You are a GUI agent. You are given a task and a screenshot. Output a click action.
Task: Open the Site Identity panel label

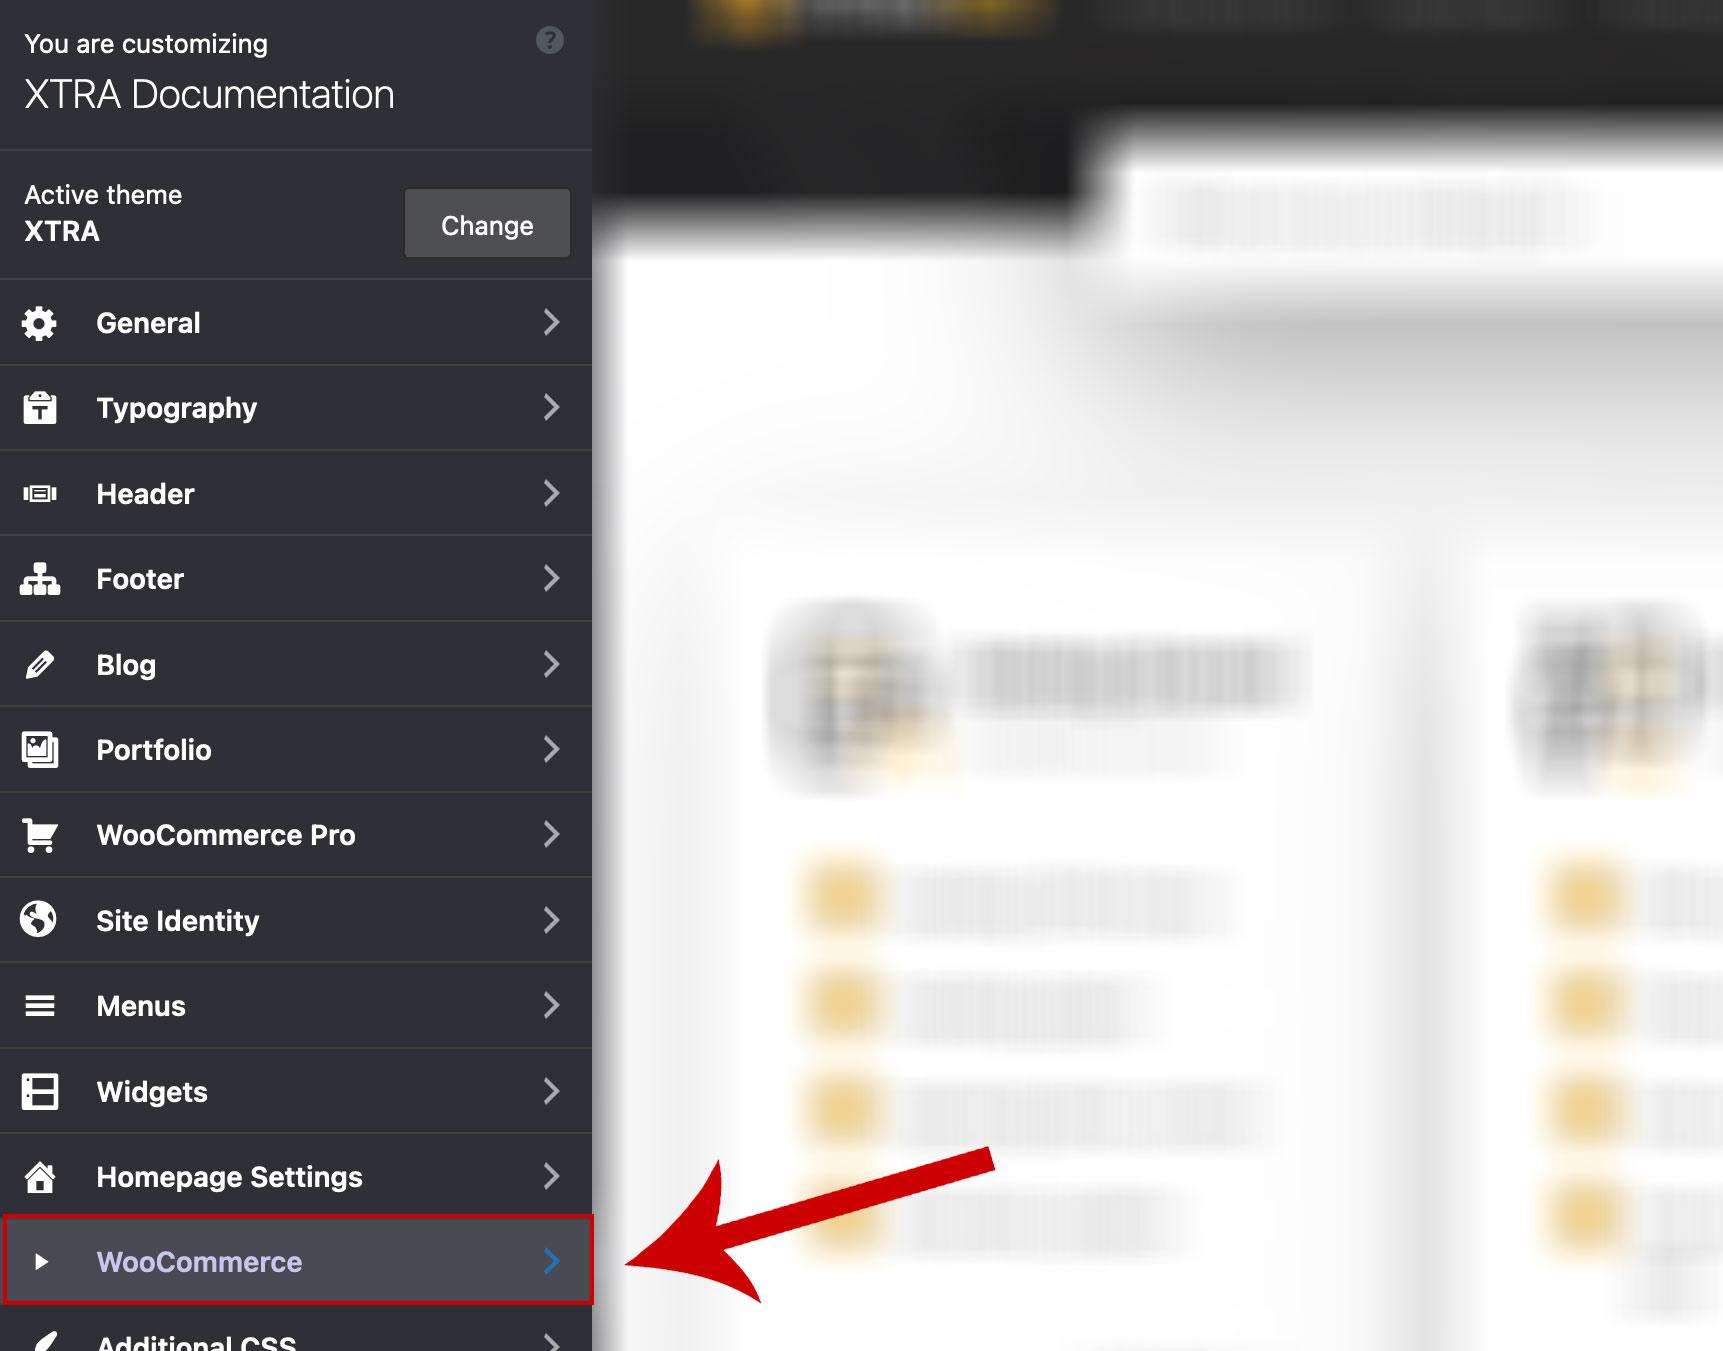point(177,921)
